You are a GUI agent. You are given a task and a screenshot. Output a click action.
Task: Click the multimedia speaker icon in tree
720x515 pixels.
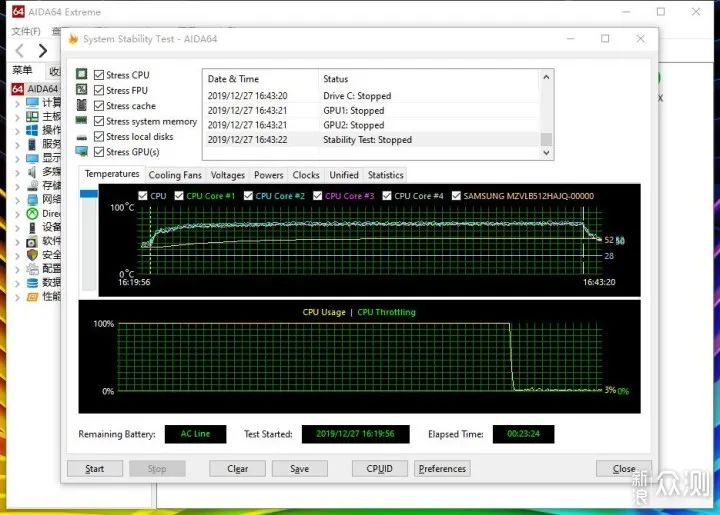(32, 172)
